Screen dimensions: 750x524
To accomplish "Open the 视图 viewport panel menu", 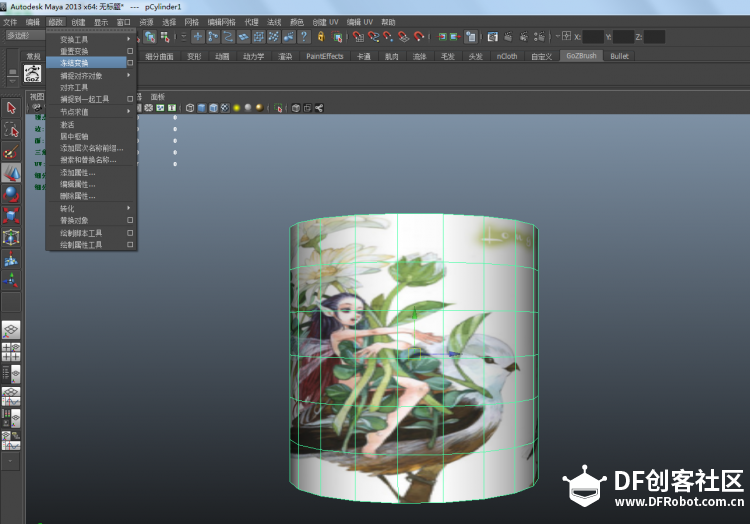I will 36,97.
